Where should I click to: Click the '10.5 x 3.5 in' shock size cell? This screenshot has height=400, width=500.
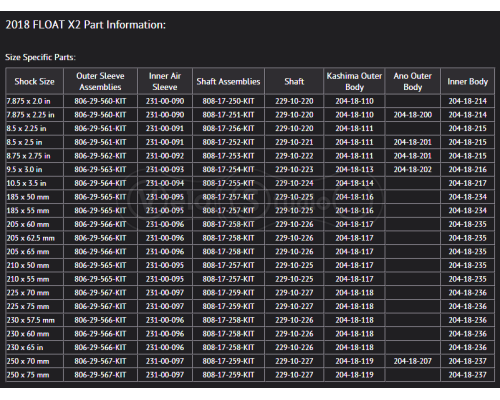point(34,183)
